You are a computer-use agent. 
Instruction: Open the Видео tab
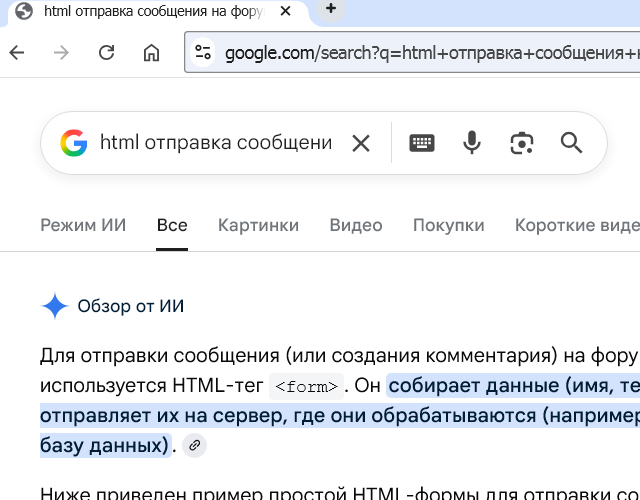[x=356, y=225]
